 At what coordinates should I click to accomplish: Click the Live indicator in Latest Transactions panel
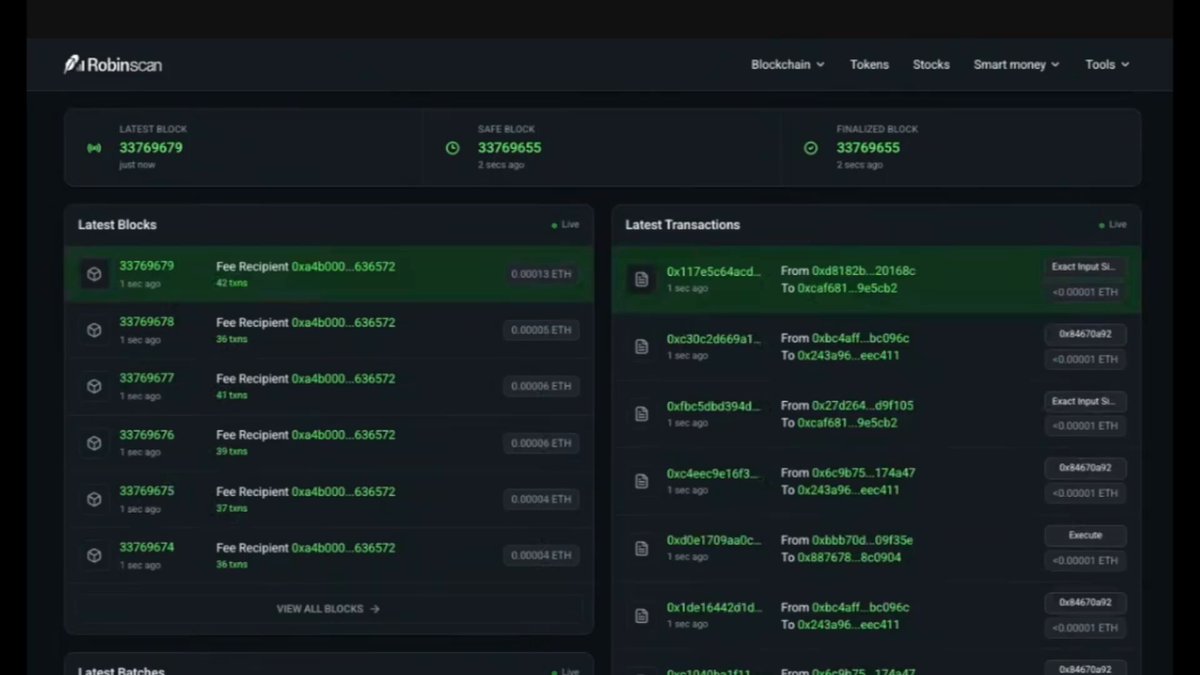coord(1112,225)
